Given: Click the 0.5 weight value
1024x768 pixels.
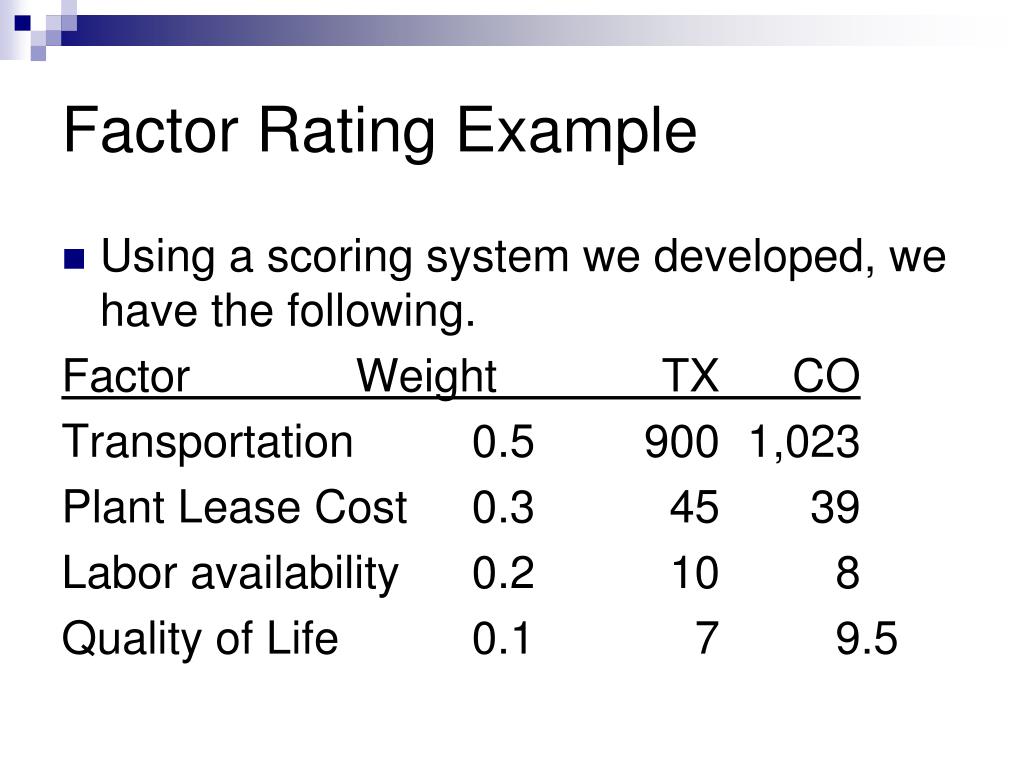Looking at the screenshot, I should tap(503, 442).
